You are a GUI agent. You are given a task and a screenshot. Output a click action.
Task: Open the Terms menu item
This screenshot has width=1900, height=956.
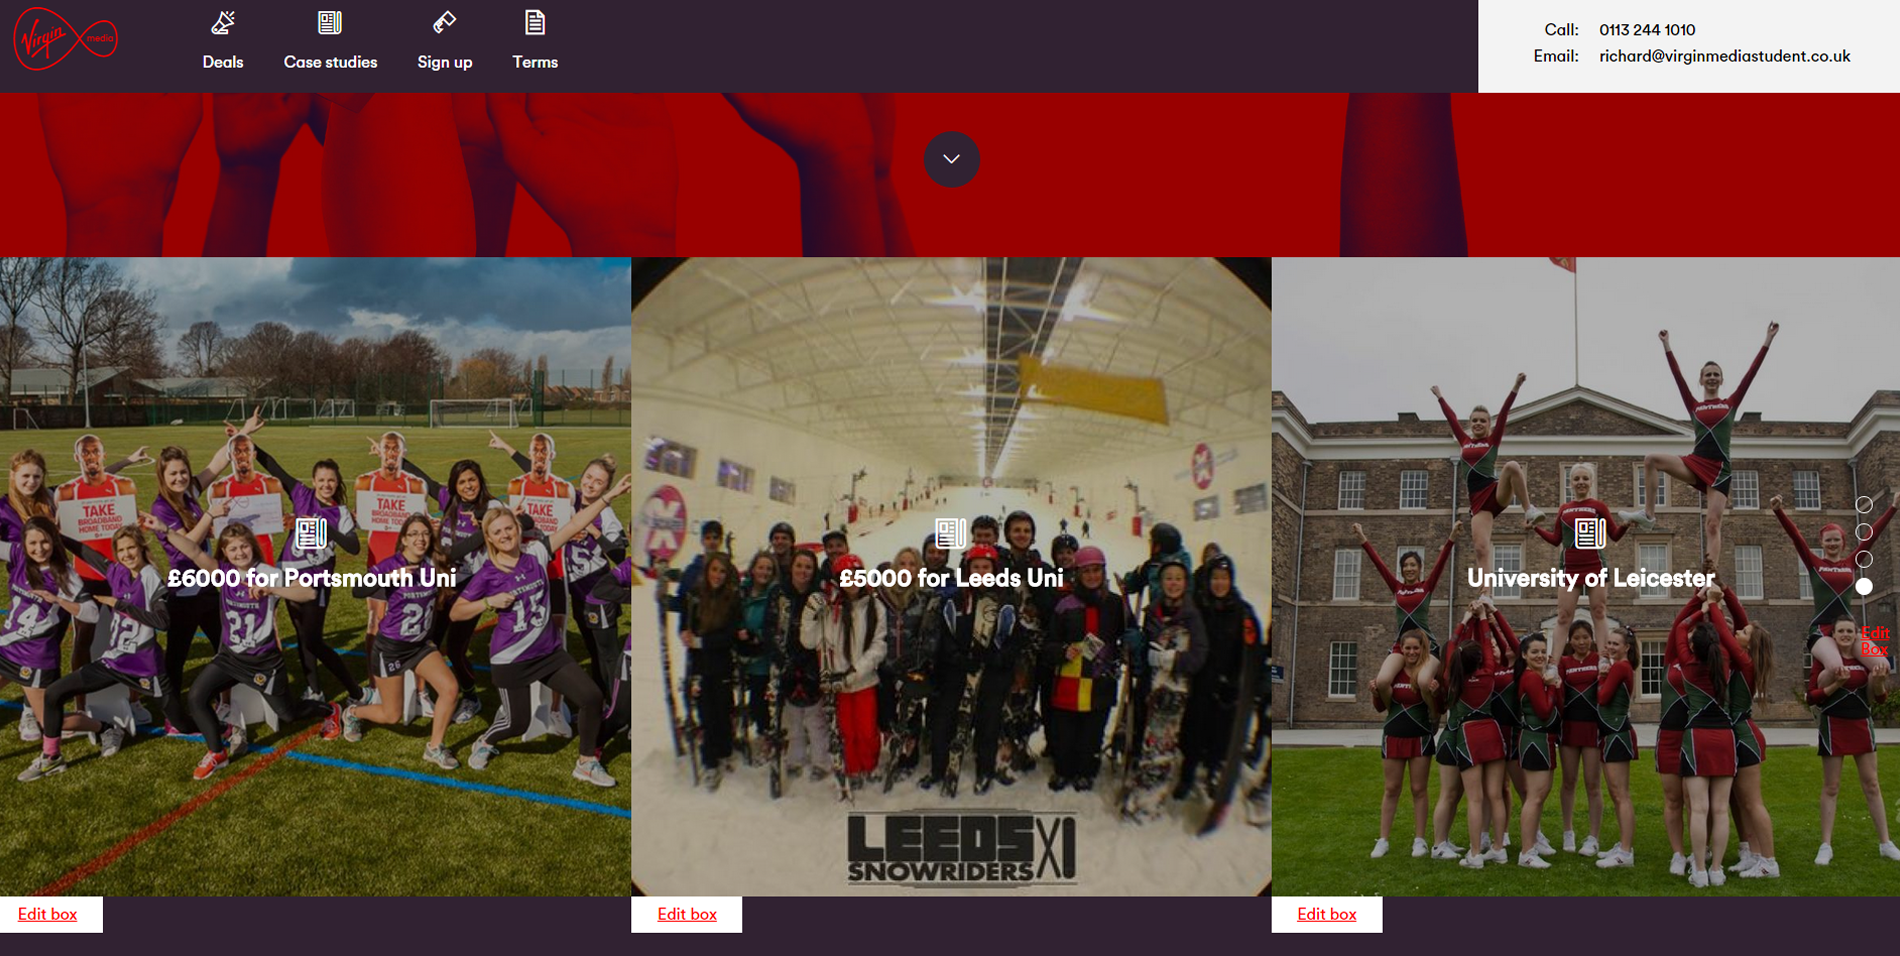[535, 62]
